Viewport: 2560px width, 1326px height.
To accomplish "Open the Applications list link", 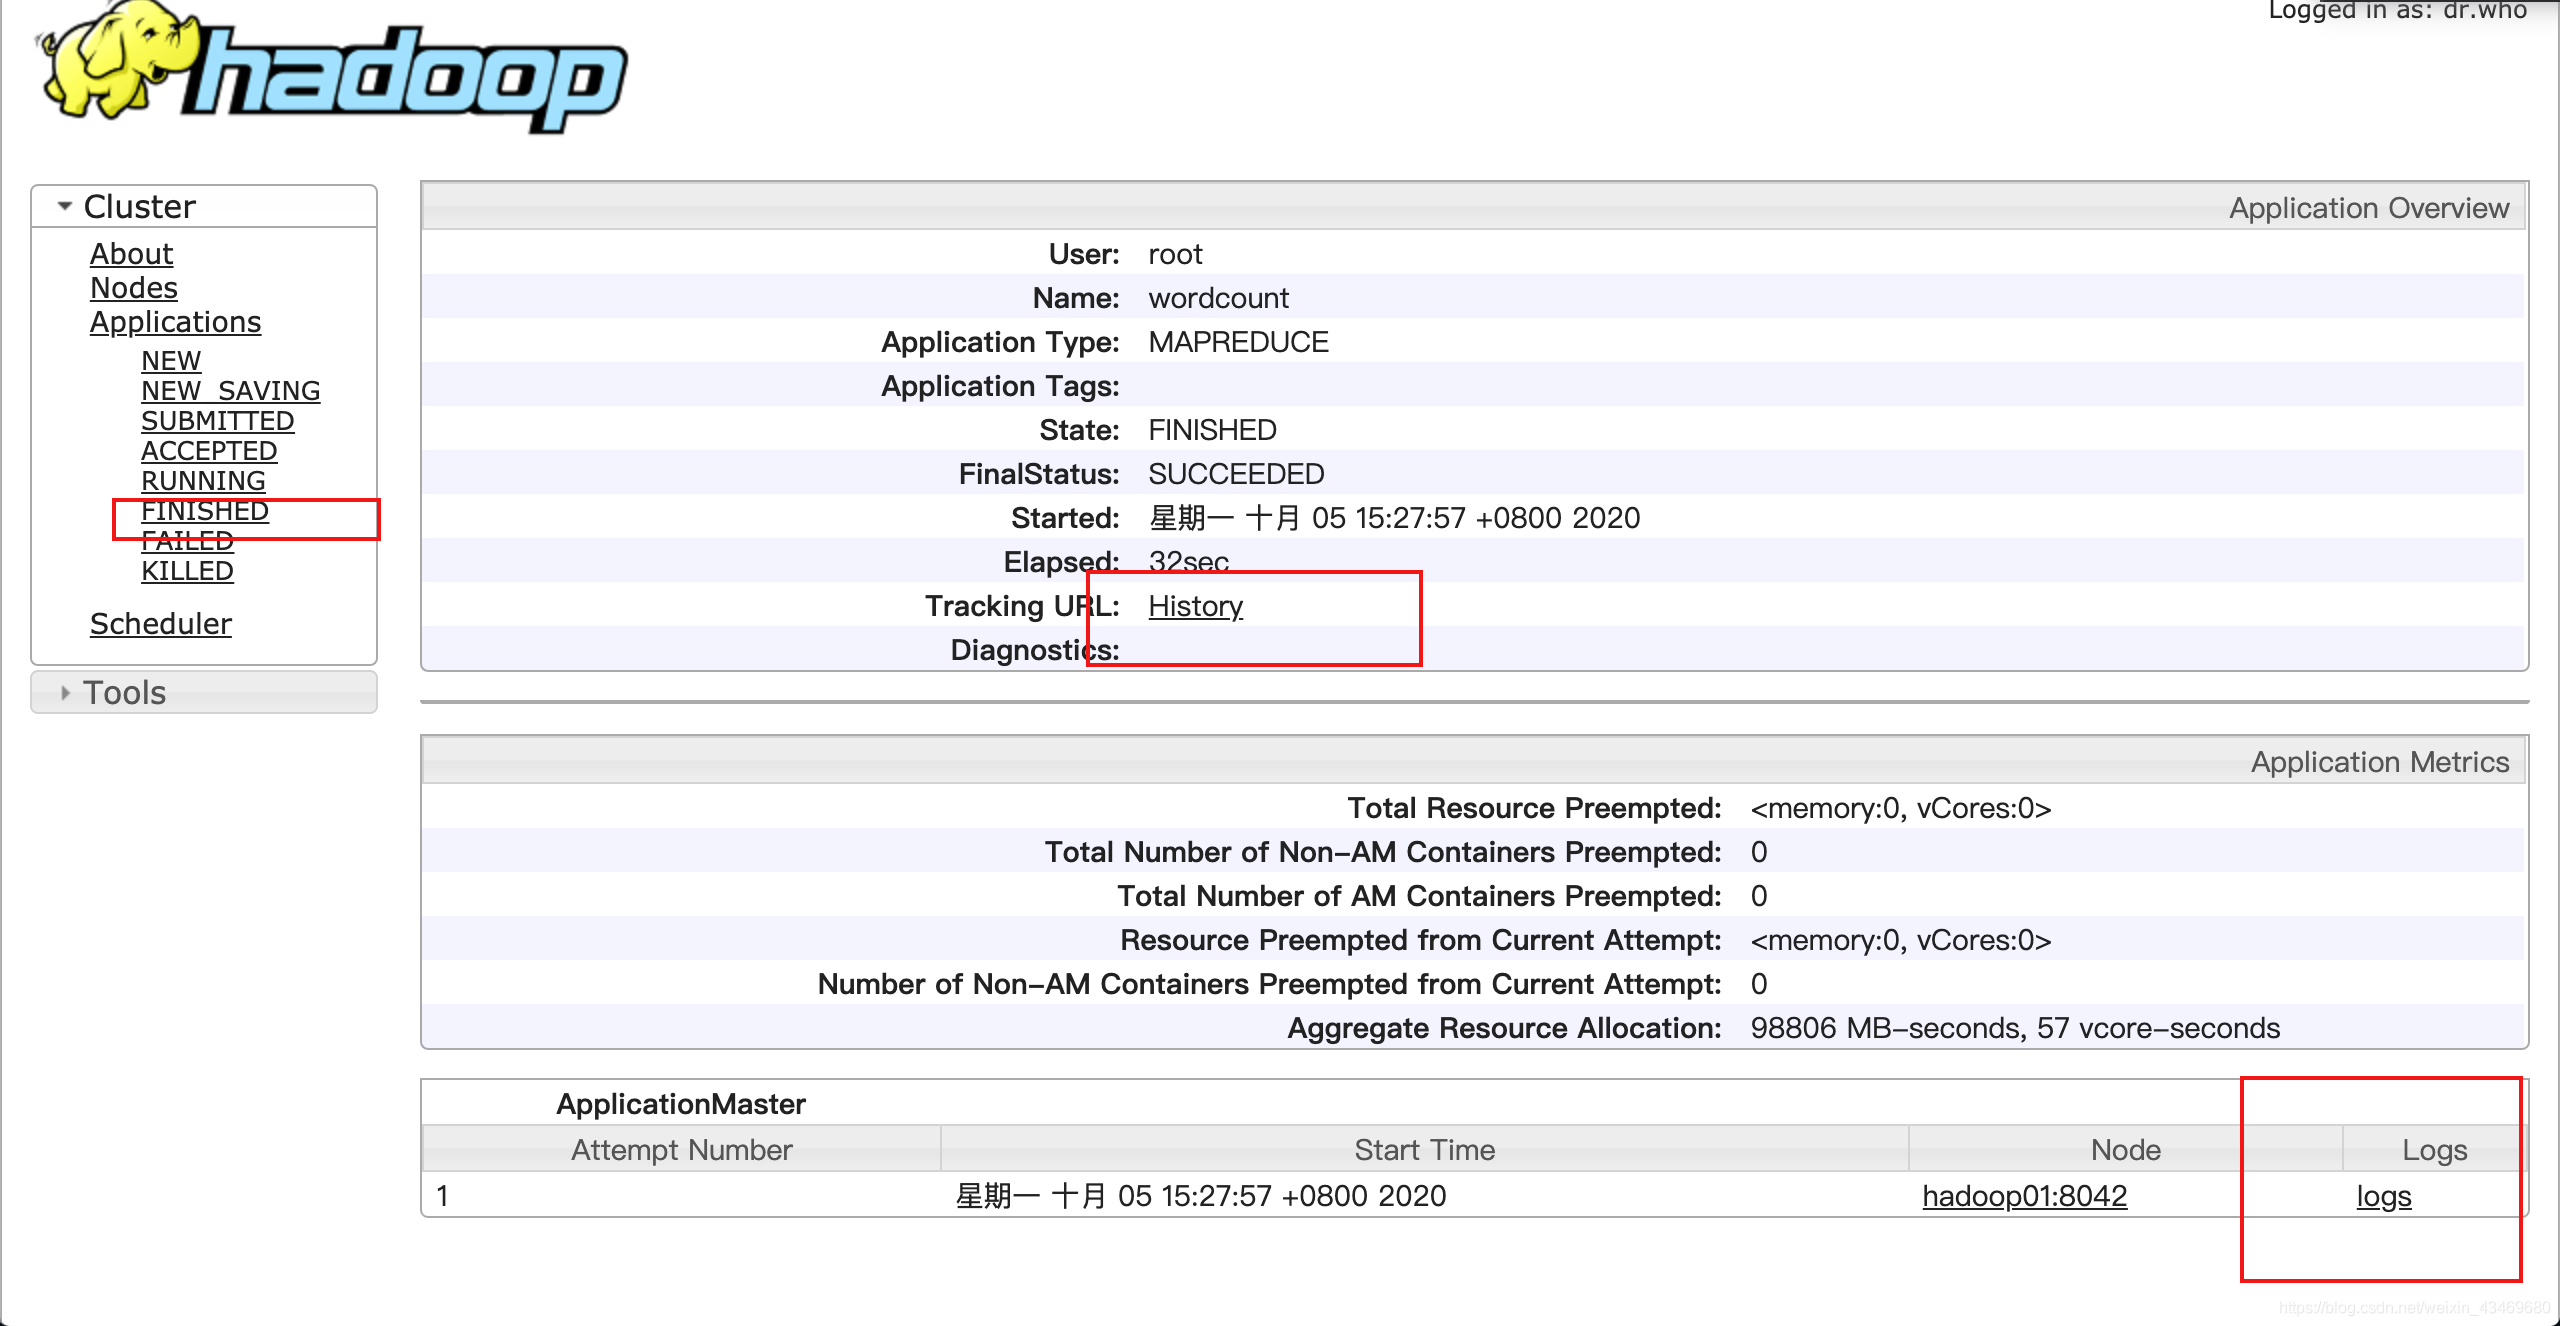I will [175, 322].
